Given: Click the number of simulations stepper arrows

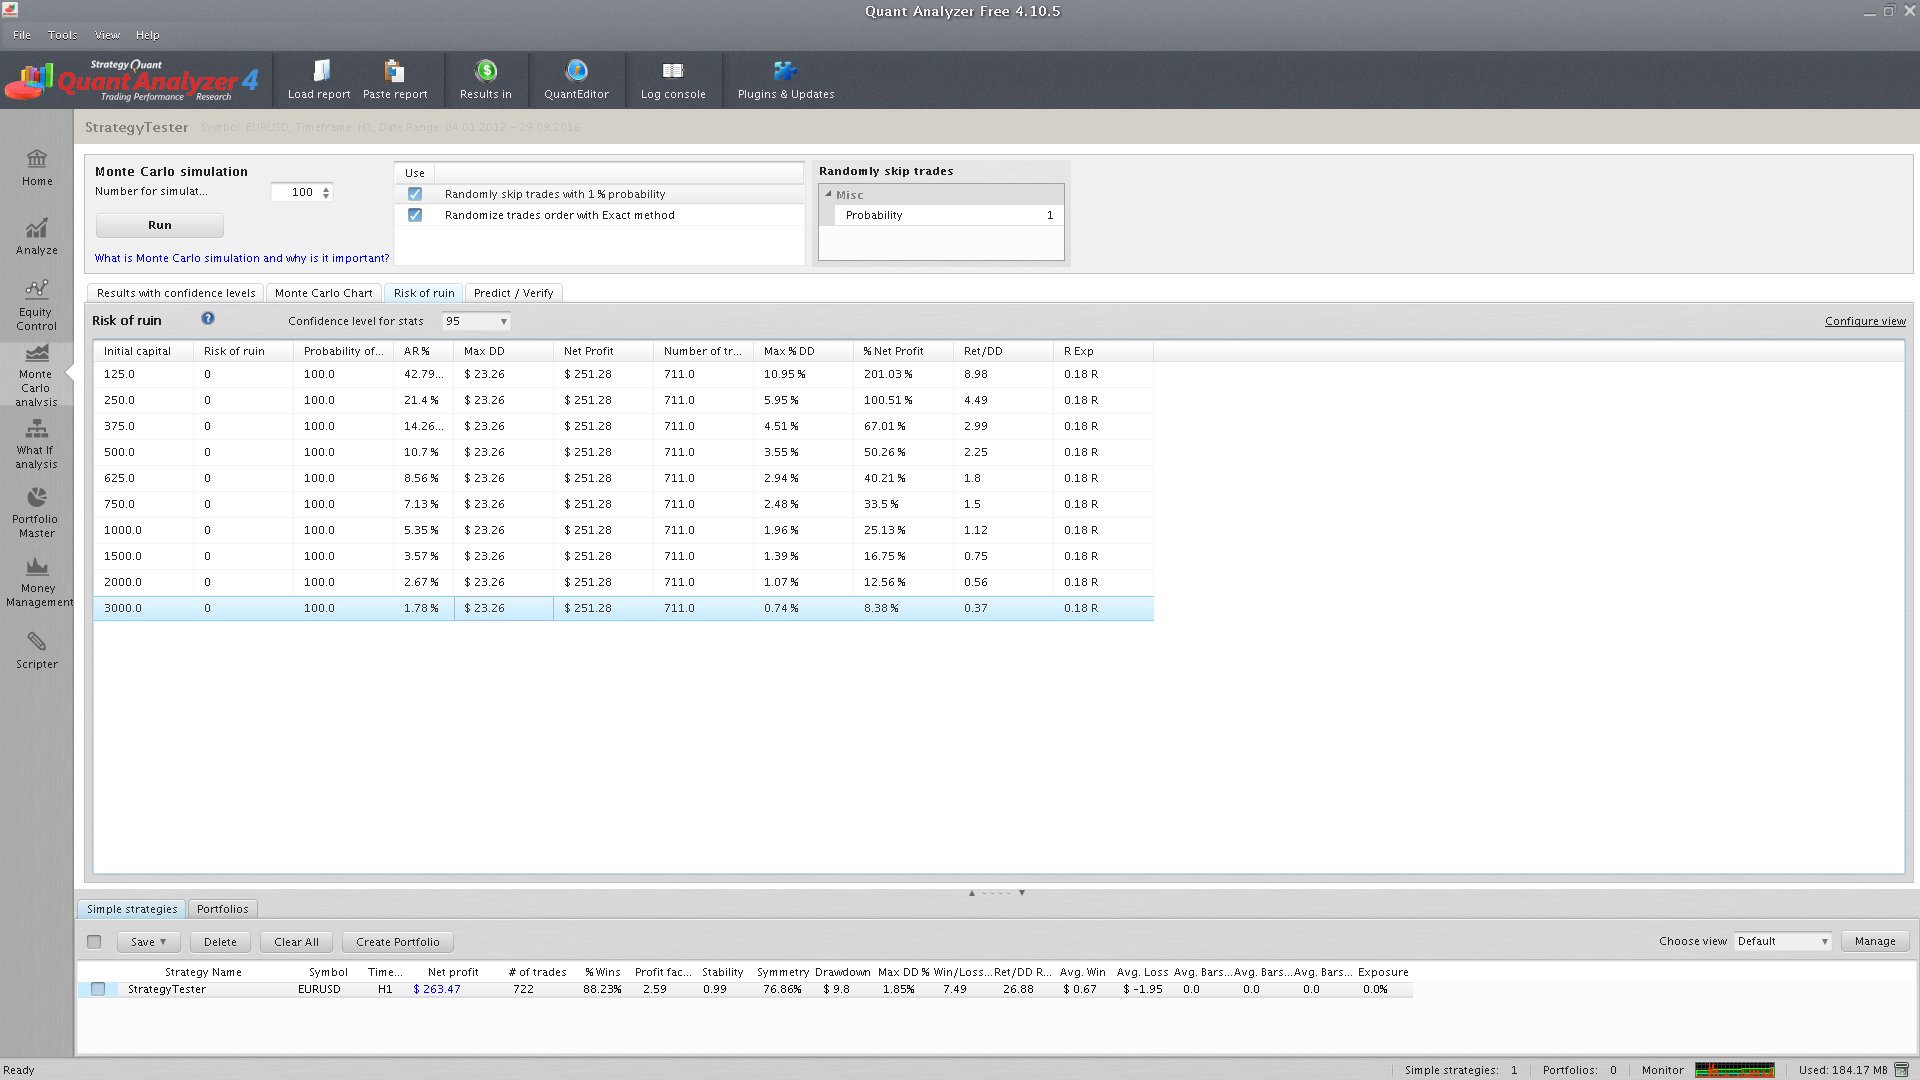Looking at the screenshot, I should 326,192.
